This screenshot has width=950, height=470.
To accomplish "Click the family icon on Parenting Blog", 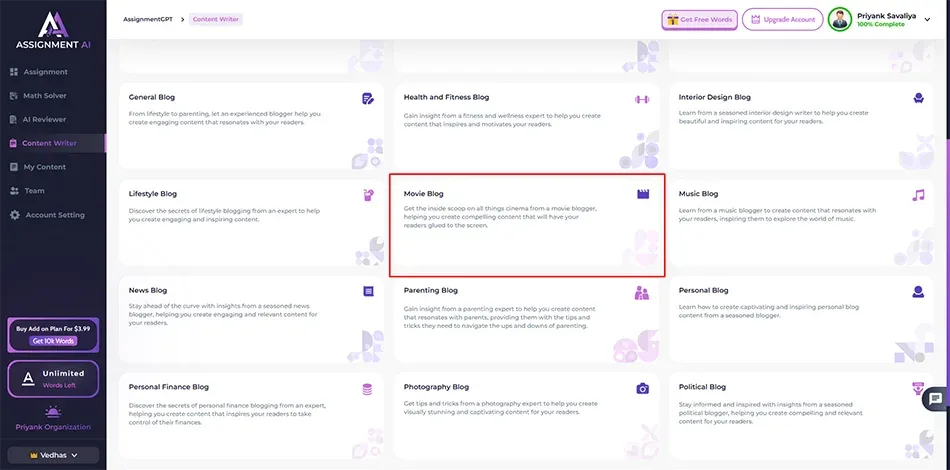I will [642, 292].
